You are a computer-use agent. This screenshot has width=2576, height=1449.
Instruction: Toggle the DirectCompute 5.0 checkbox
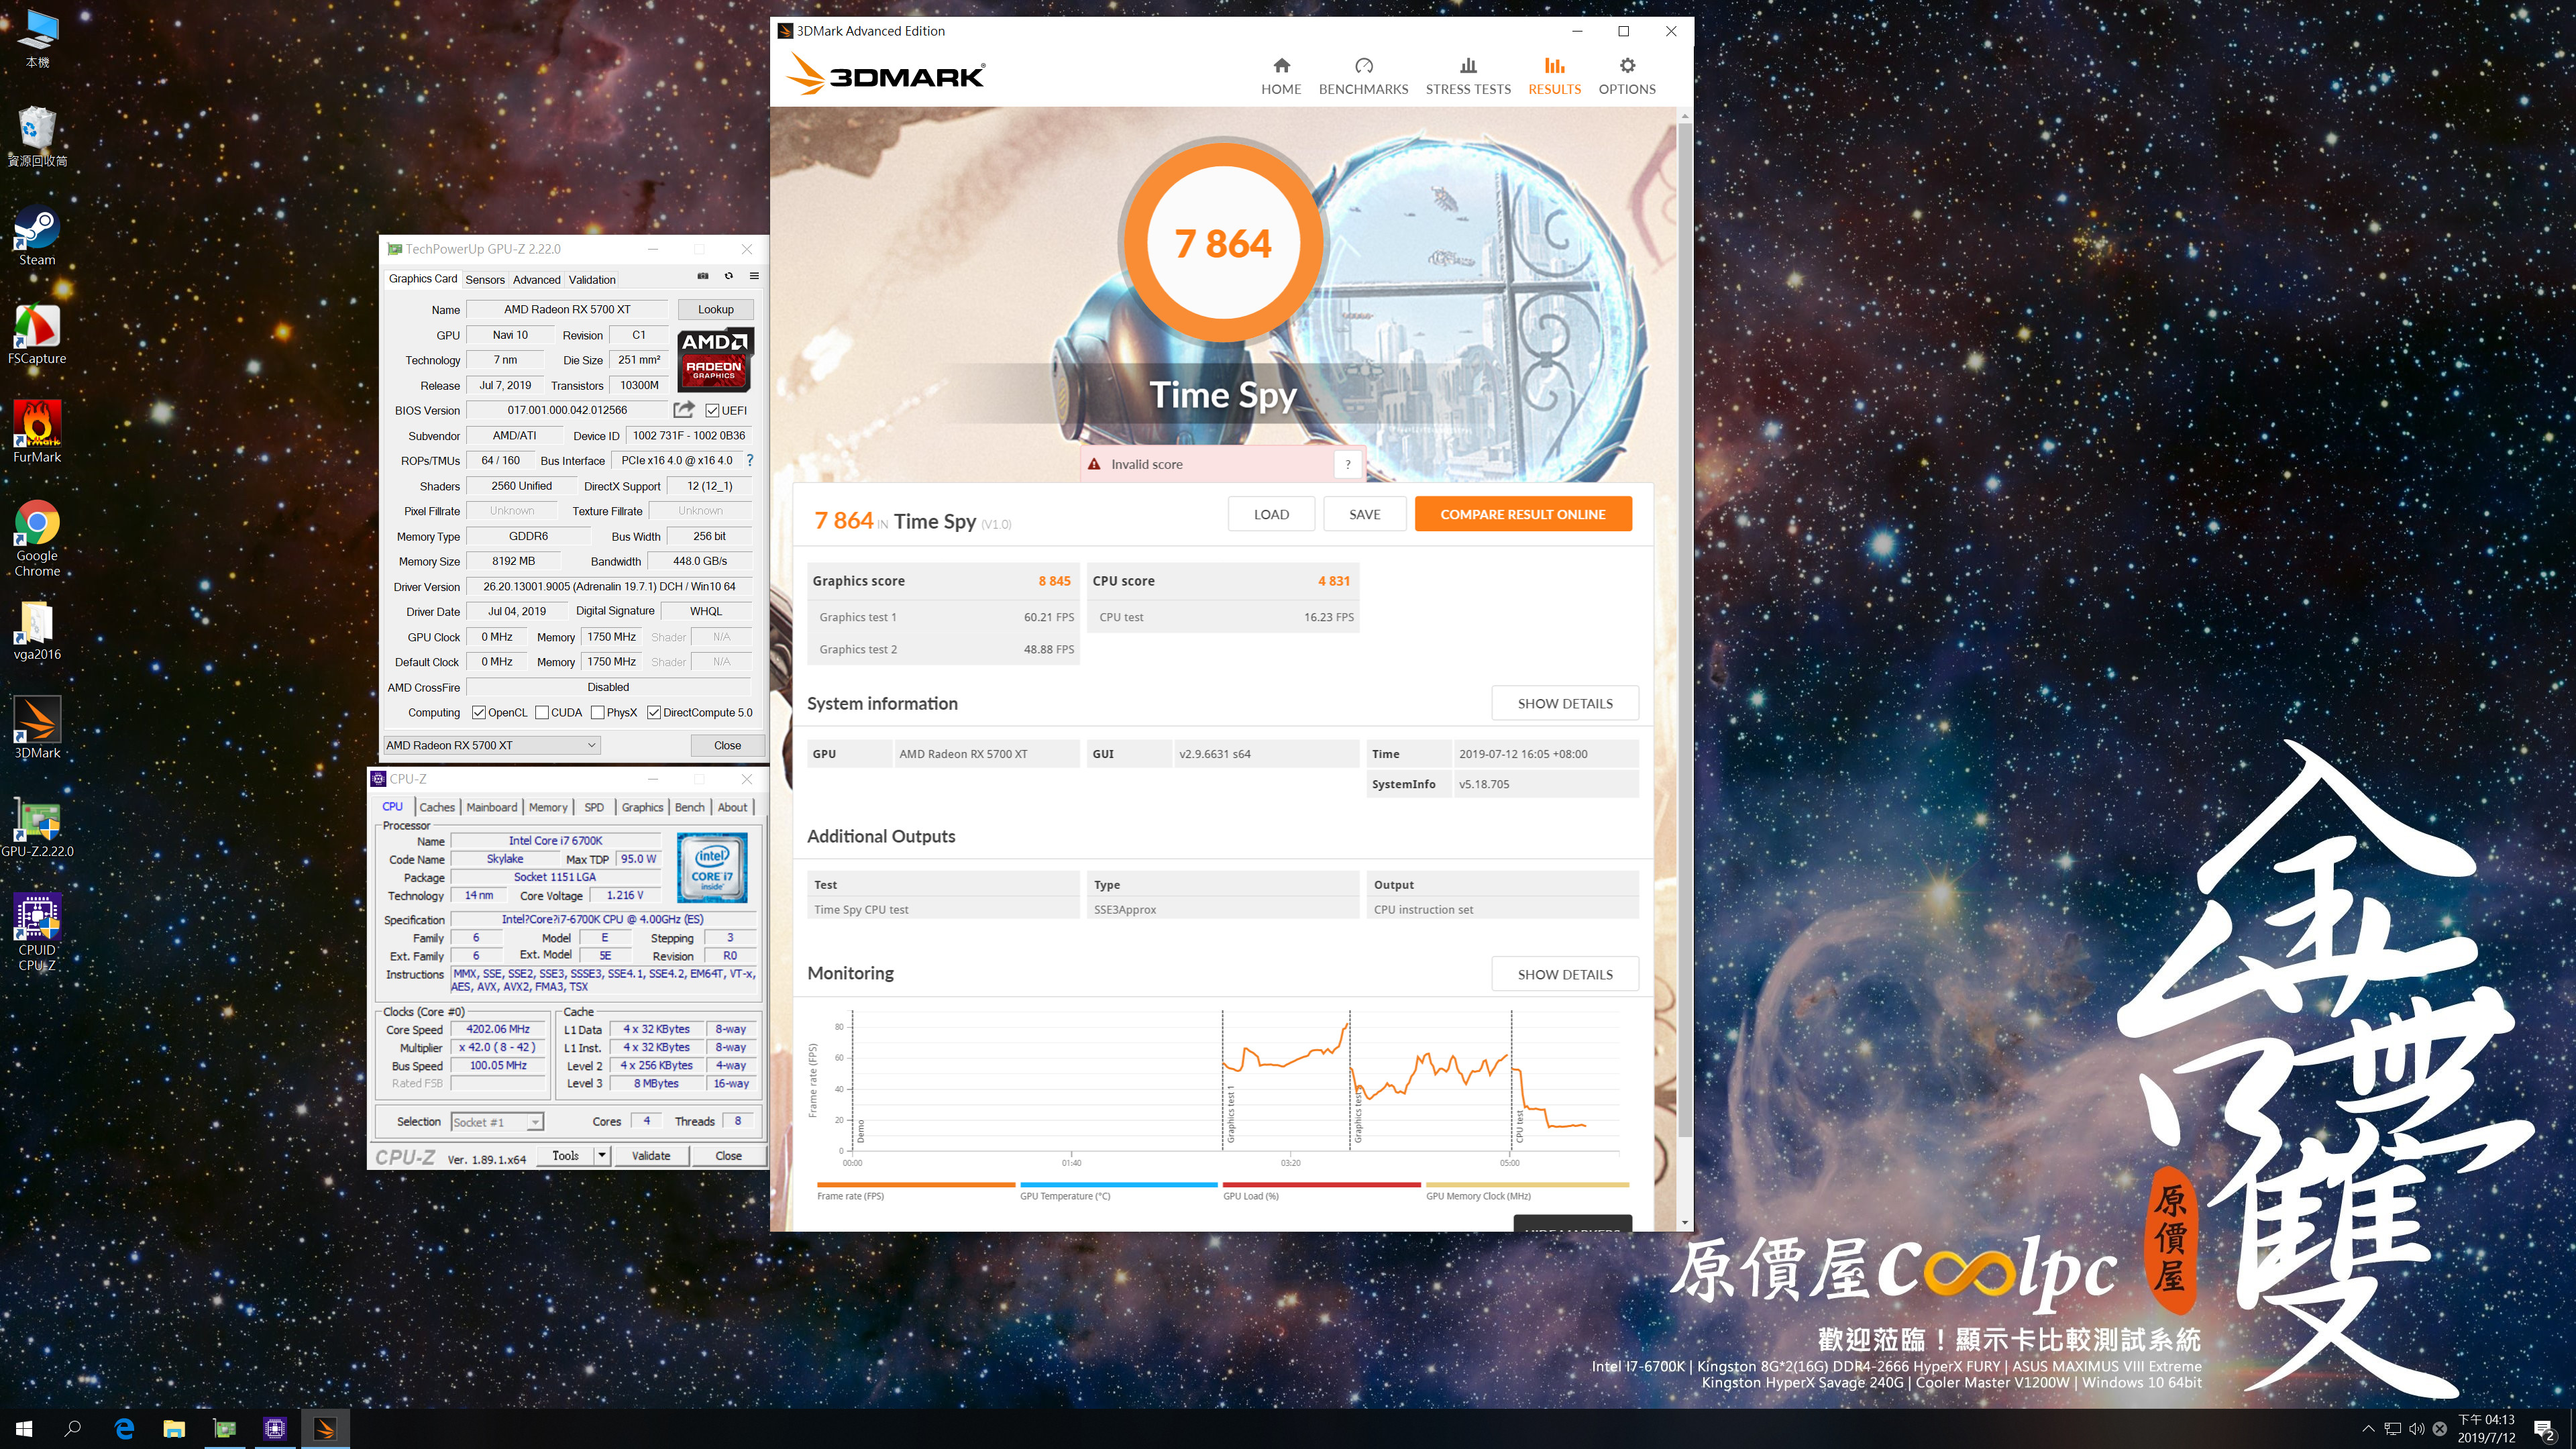[654, 713]
